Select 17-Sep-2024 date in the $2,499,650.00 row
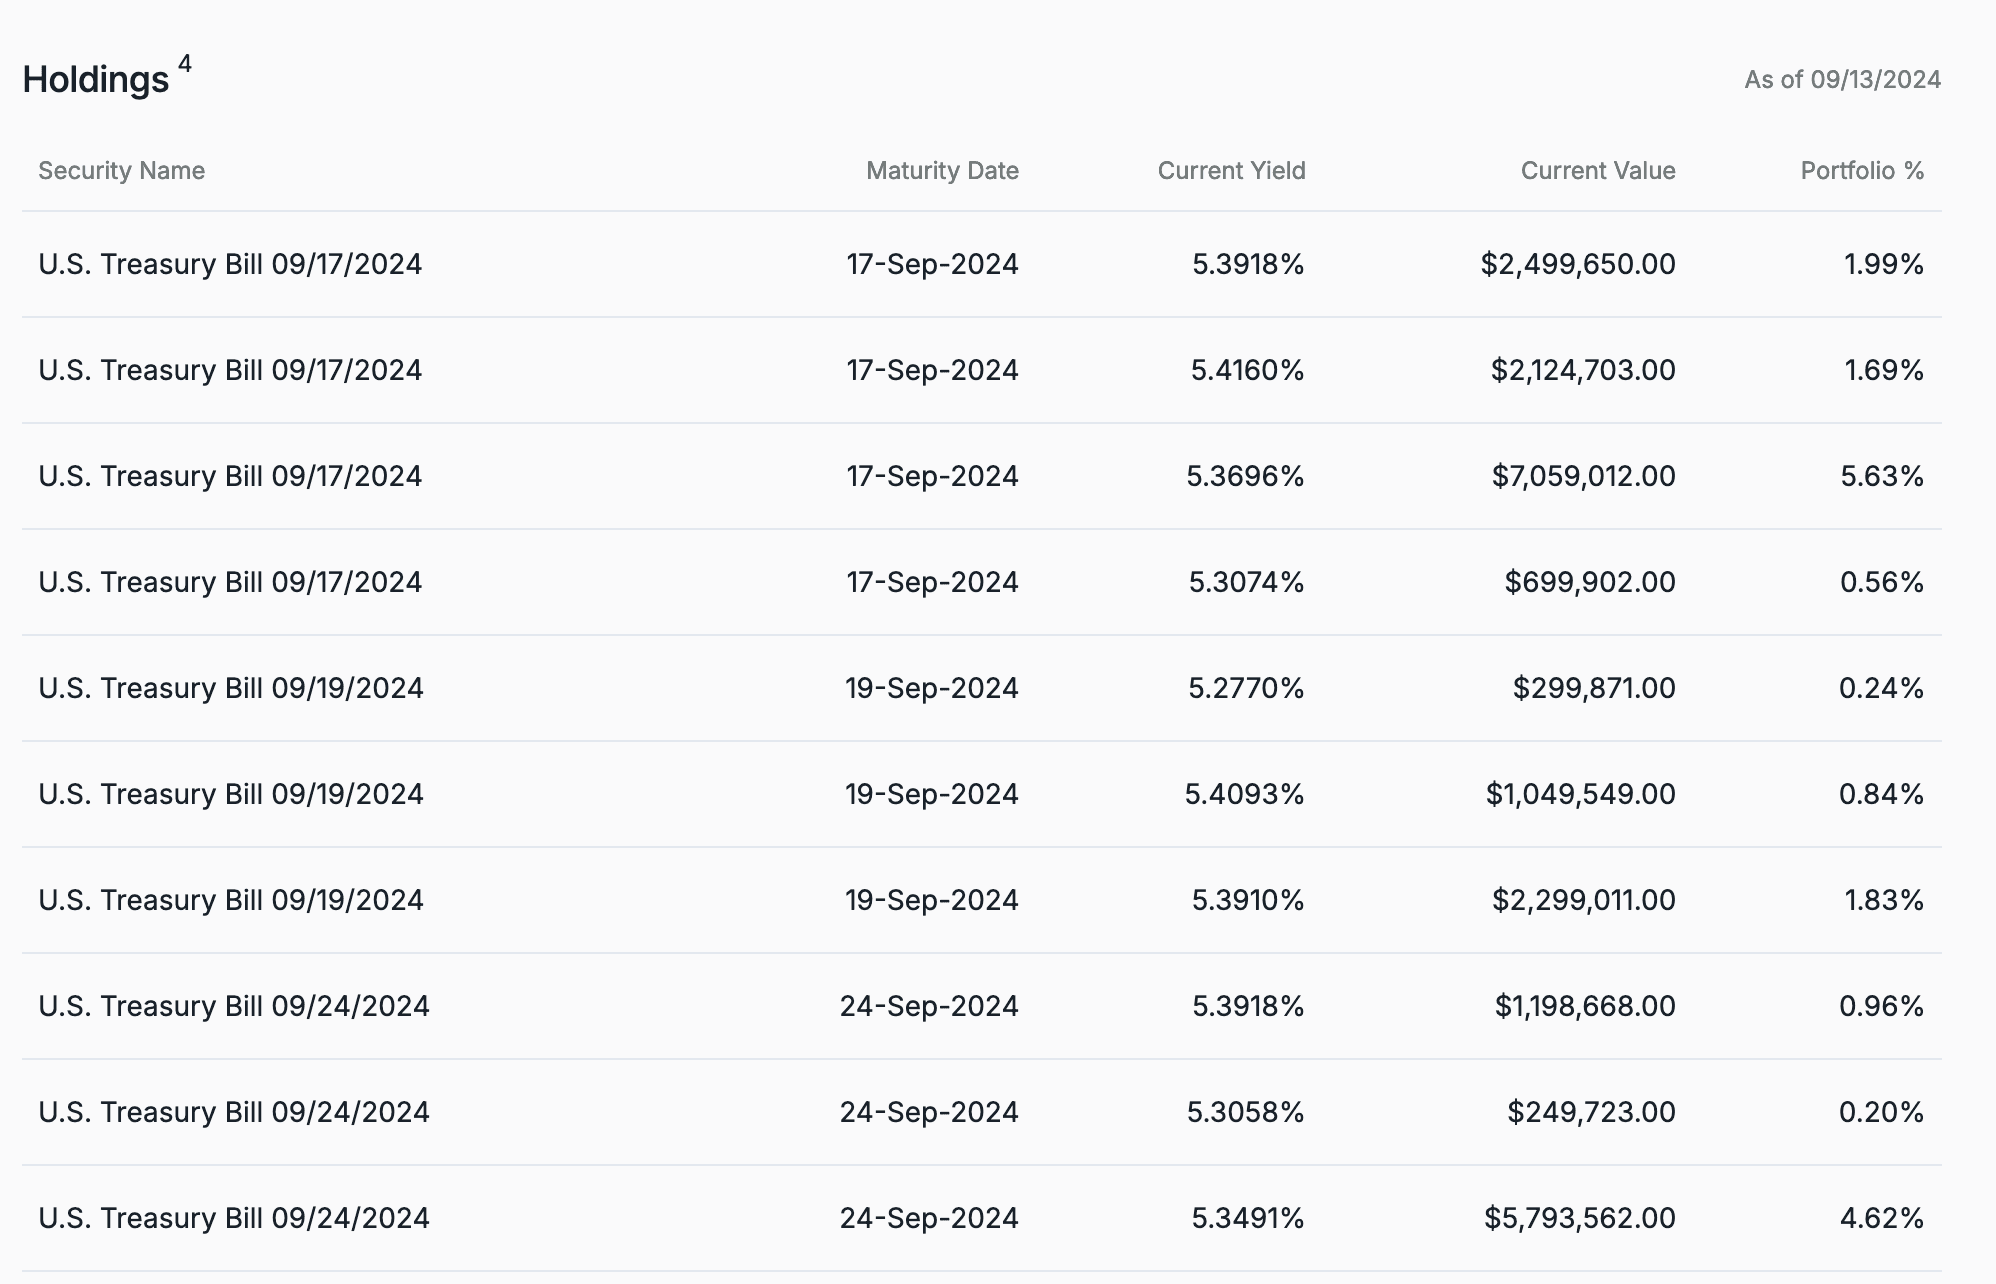This screenshot has width=1996, height=1284. tap(932, 264)
